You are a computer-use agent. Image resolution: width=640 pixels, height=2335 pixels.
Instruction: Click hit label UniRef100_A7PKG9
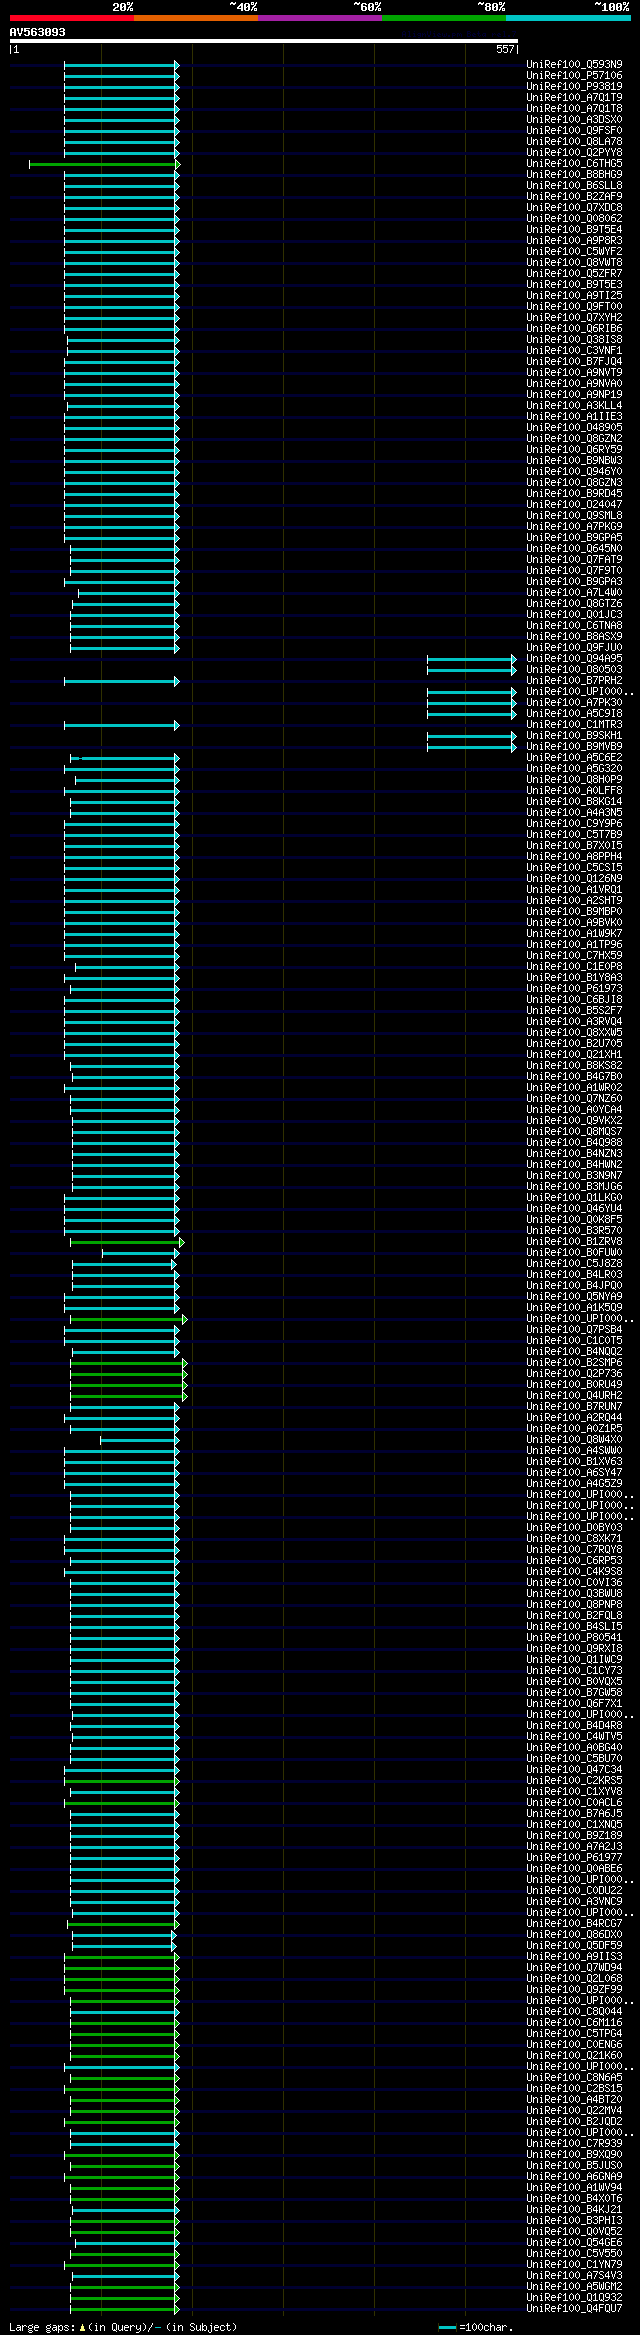coord(574,527)
